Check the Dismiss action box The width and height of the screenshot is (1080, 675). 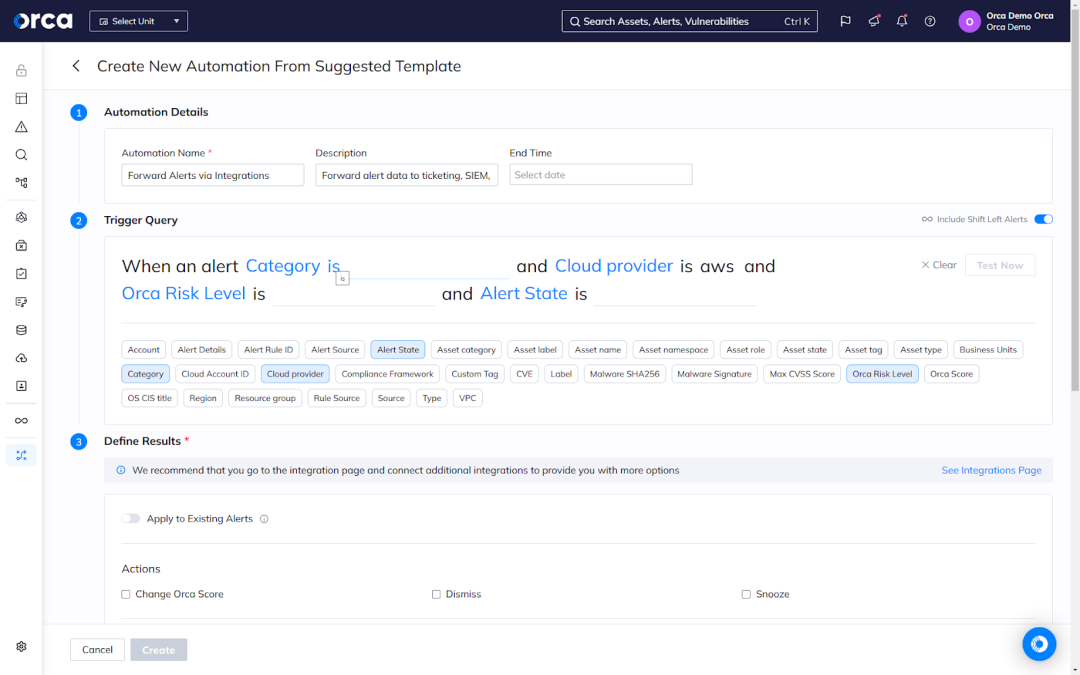(x=436, y=594)
